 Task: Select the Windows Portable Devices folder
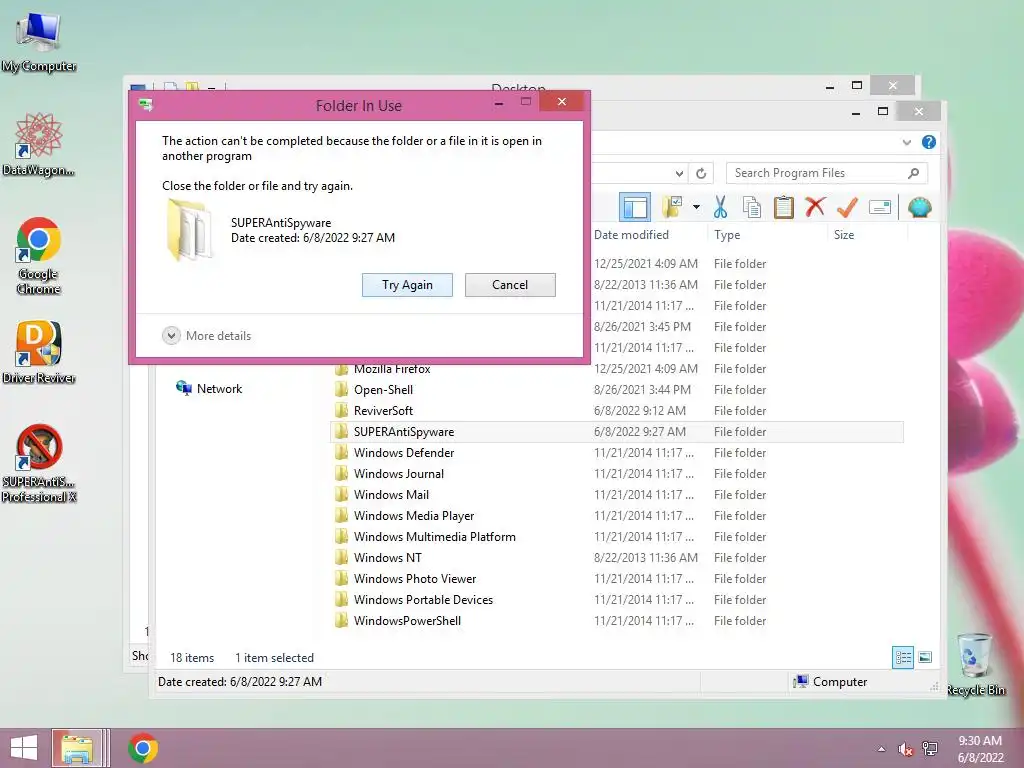coord(423,600)
